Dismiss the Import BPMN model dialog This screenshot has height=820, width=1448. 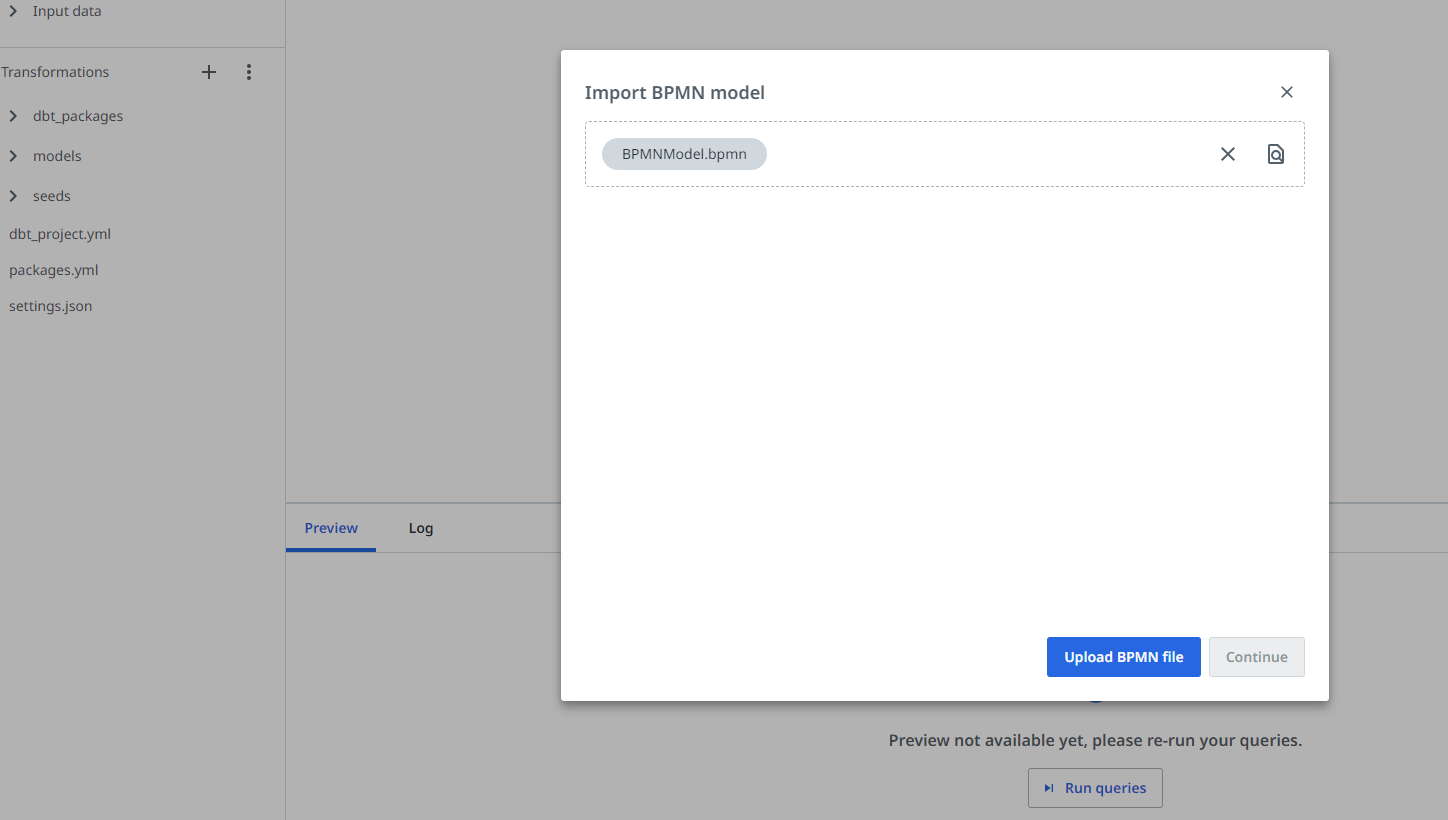1287,91
